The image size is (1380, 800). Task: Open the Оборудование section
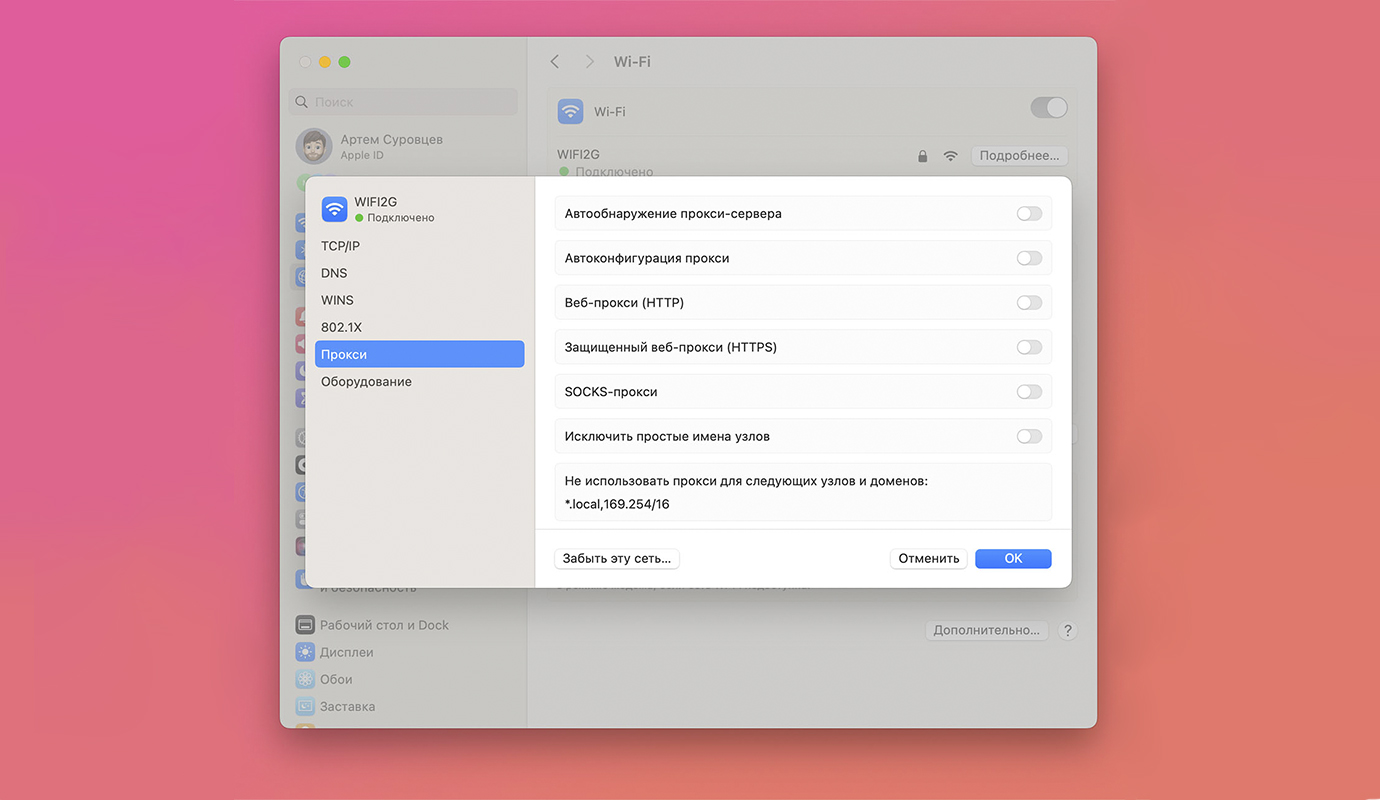coord(419,382)
